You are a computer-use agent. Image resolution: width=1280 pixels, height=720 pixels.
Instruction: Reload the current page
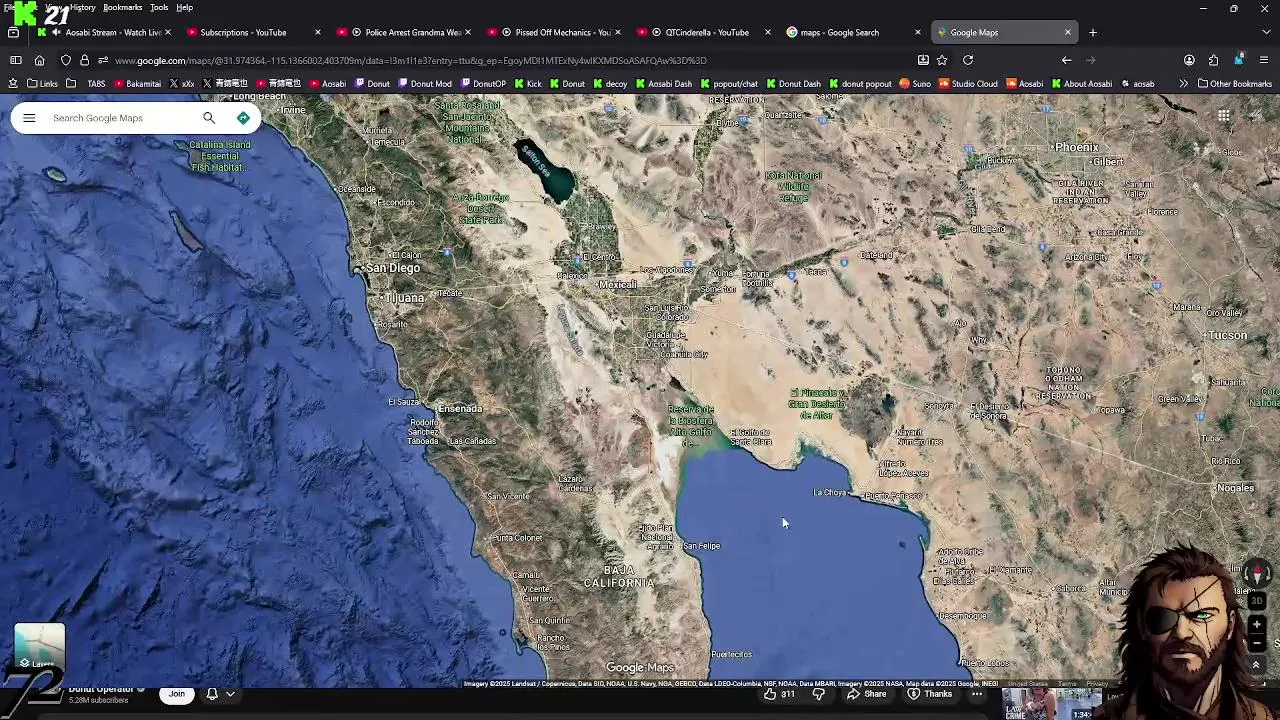pos(968,60)
